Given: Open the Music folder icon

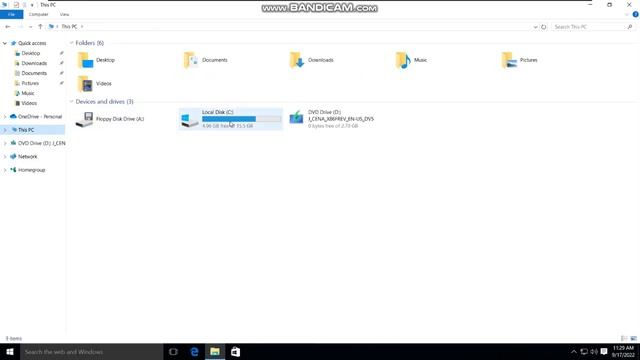Looking at the screenshot, I should (403, 60).
